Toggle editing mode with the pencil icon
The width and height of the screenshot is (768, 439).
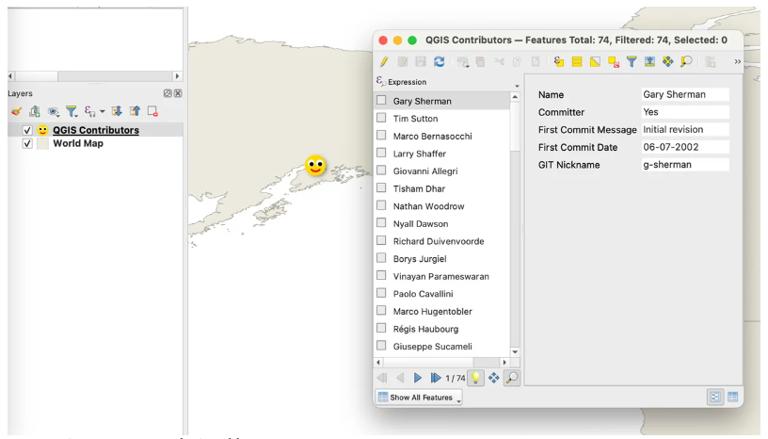tap(384, 62)
